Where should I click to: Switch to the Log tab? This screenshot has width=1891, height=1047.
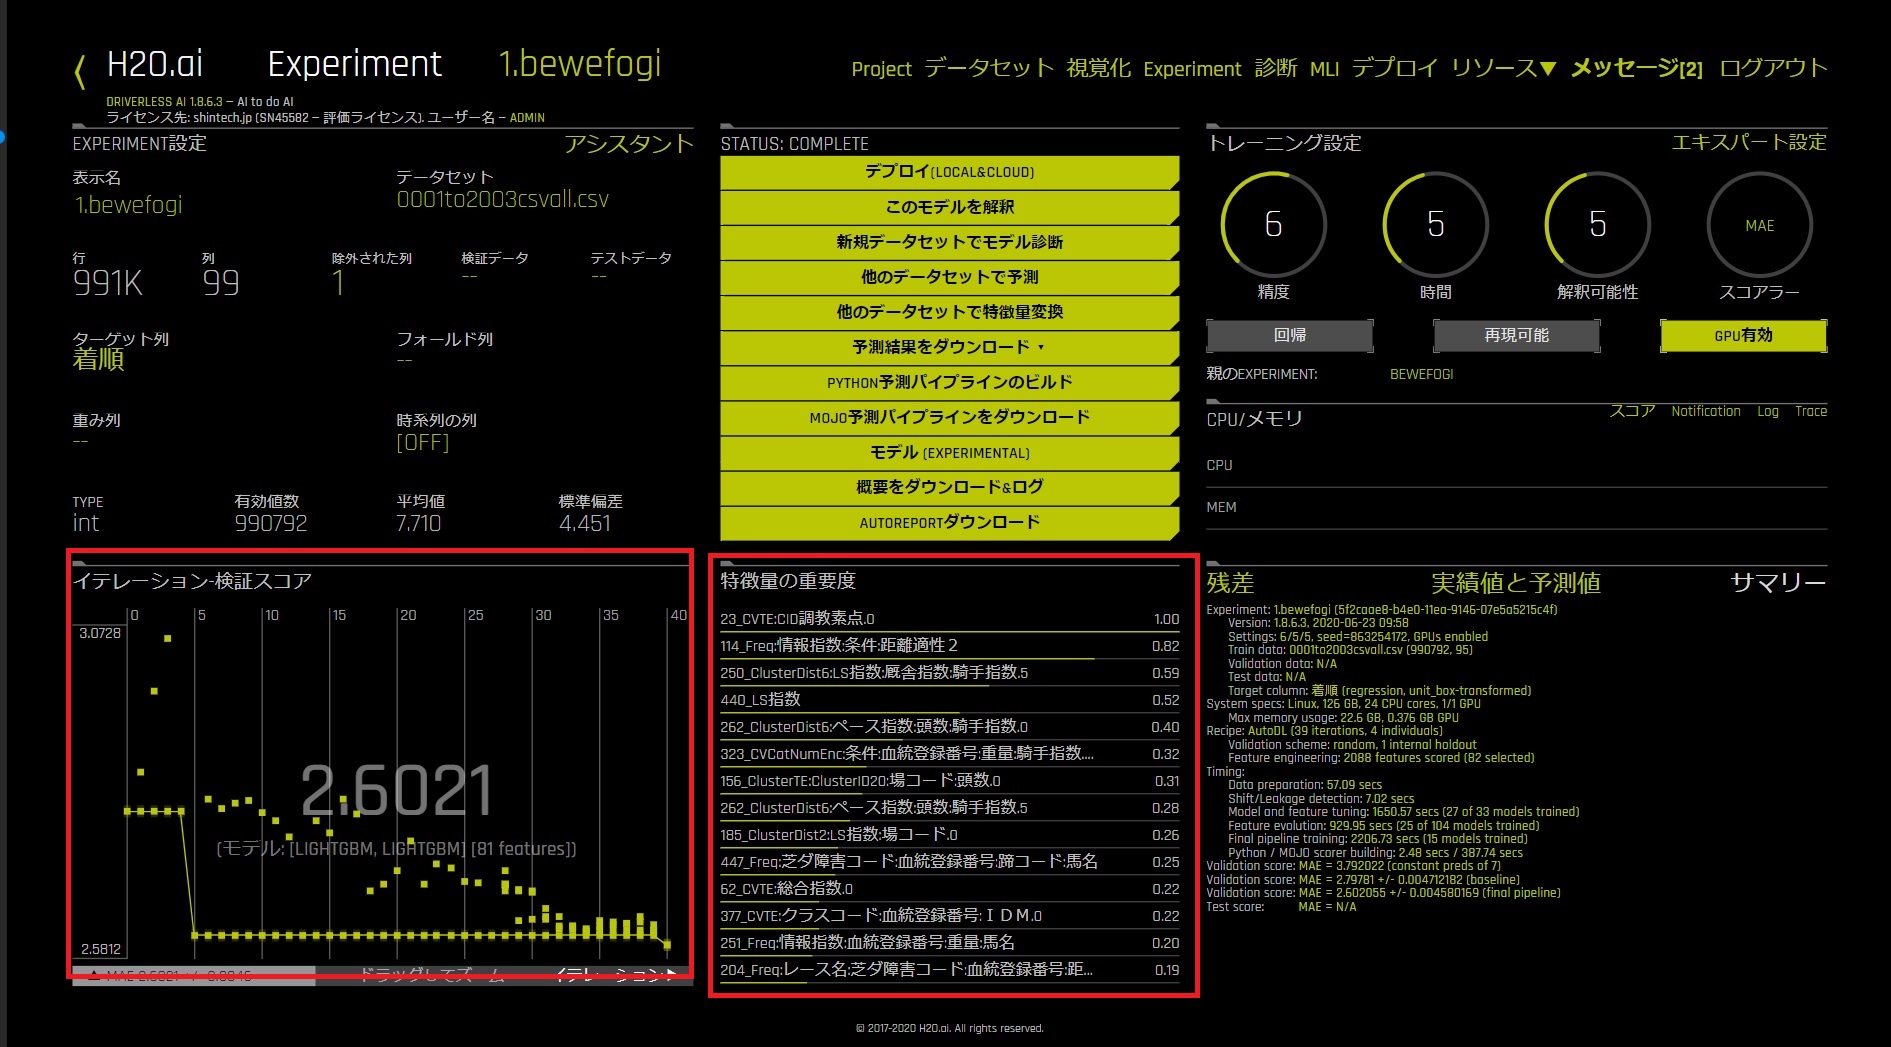[1768, 411]
